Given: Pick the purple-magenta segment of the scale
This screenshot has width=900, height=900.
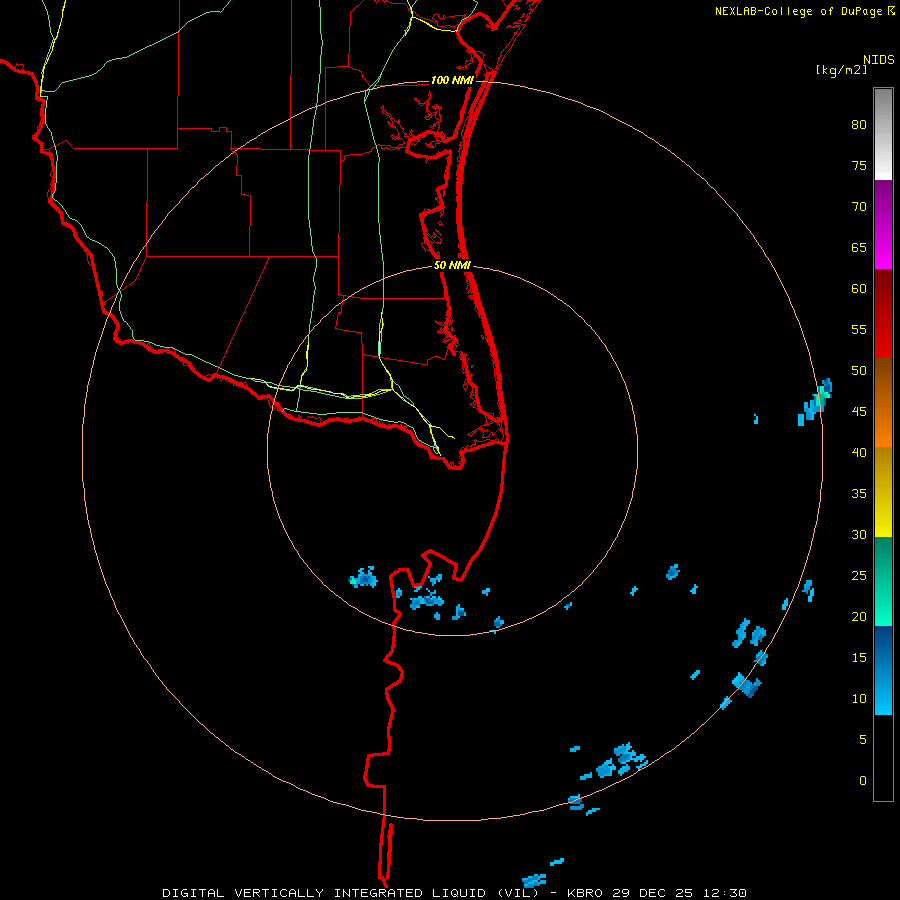Looking at the screenshot, I should (883, 224).
